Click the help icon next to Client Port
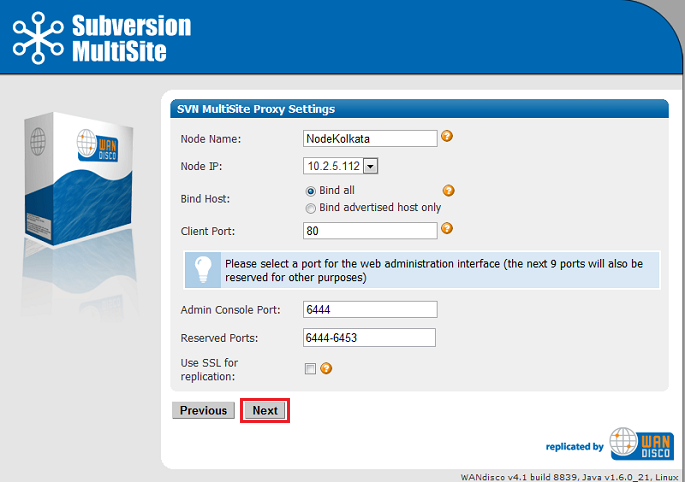 coord(446,228)
